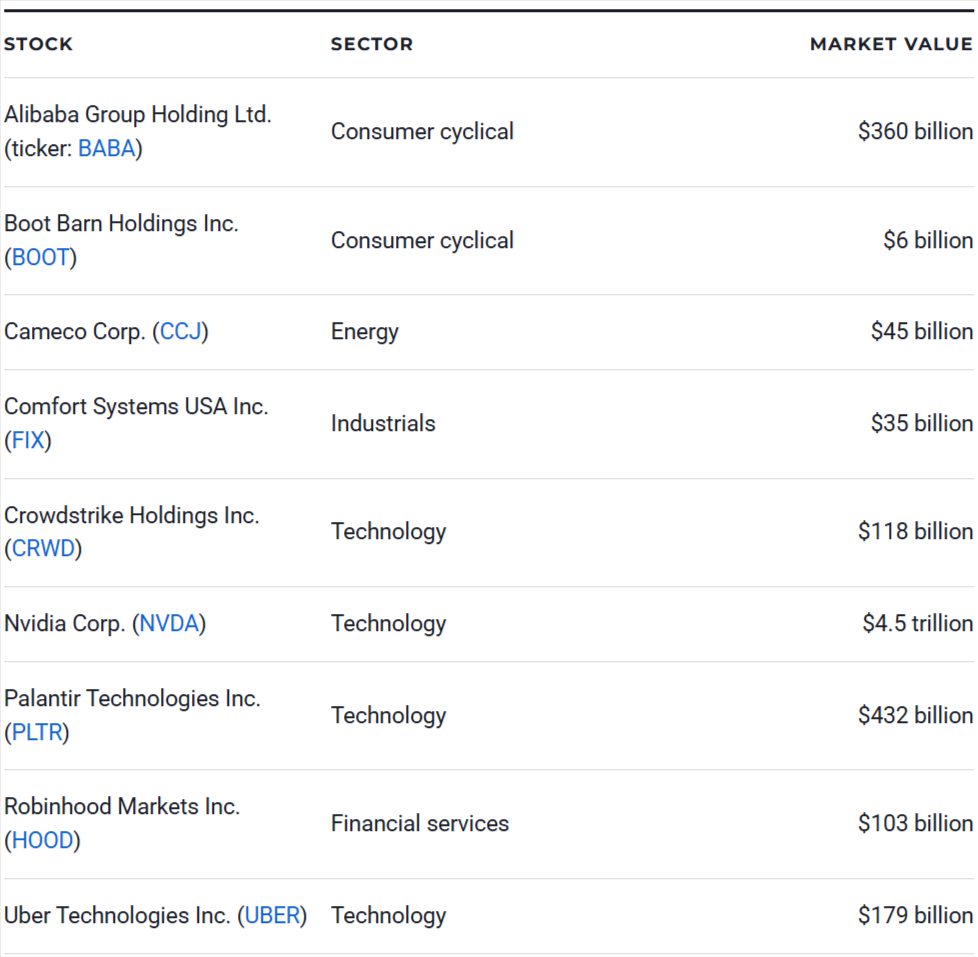Click the $103 billion market value
The image size is (978, 957).
coord(916,823)
